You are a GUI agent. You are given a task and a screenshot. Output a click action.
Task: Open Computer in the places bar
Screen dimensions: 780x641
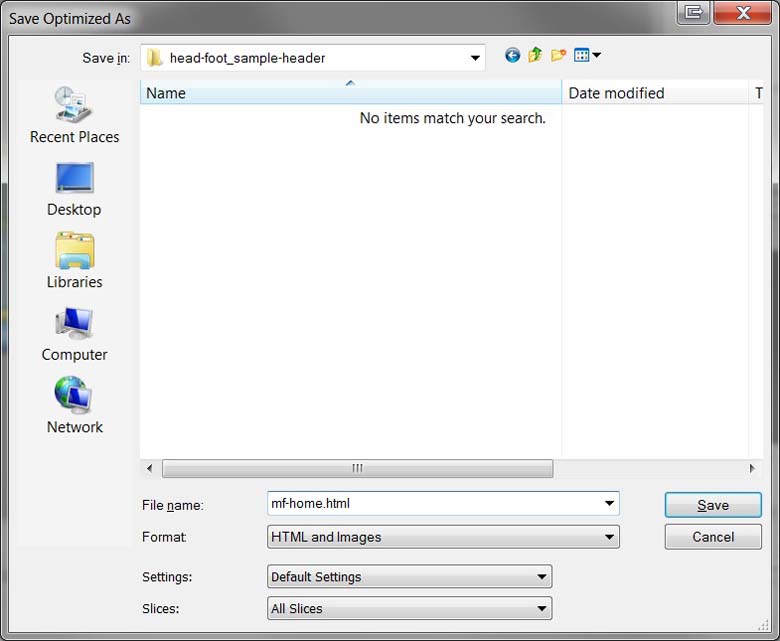coord(74,334)
